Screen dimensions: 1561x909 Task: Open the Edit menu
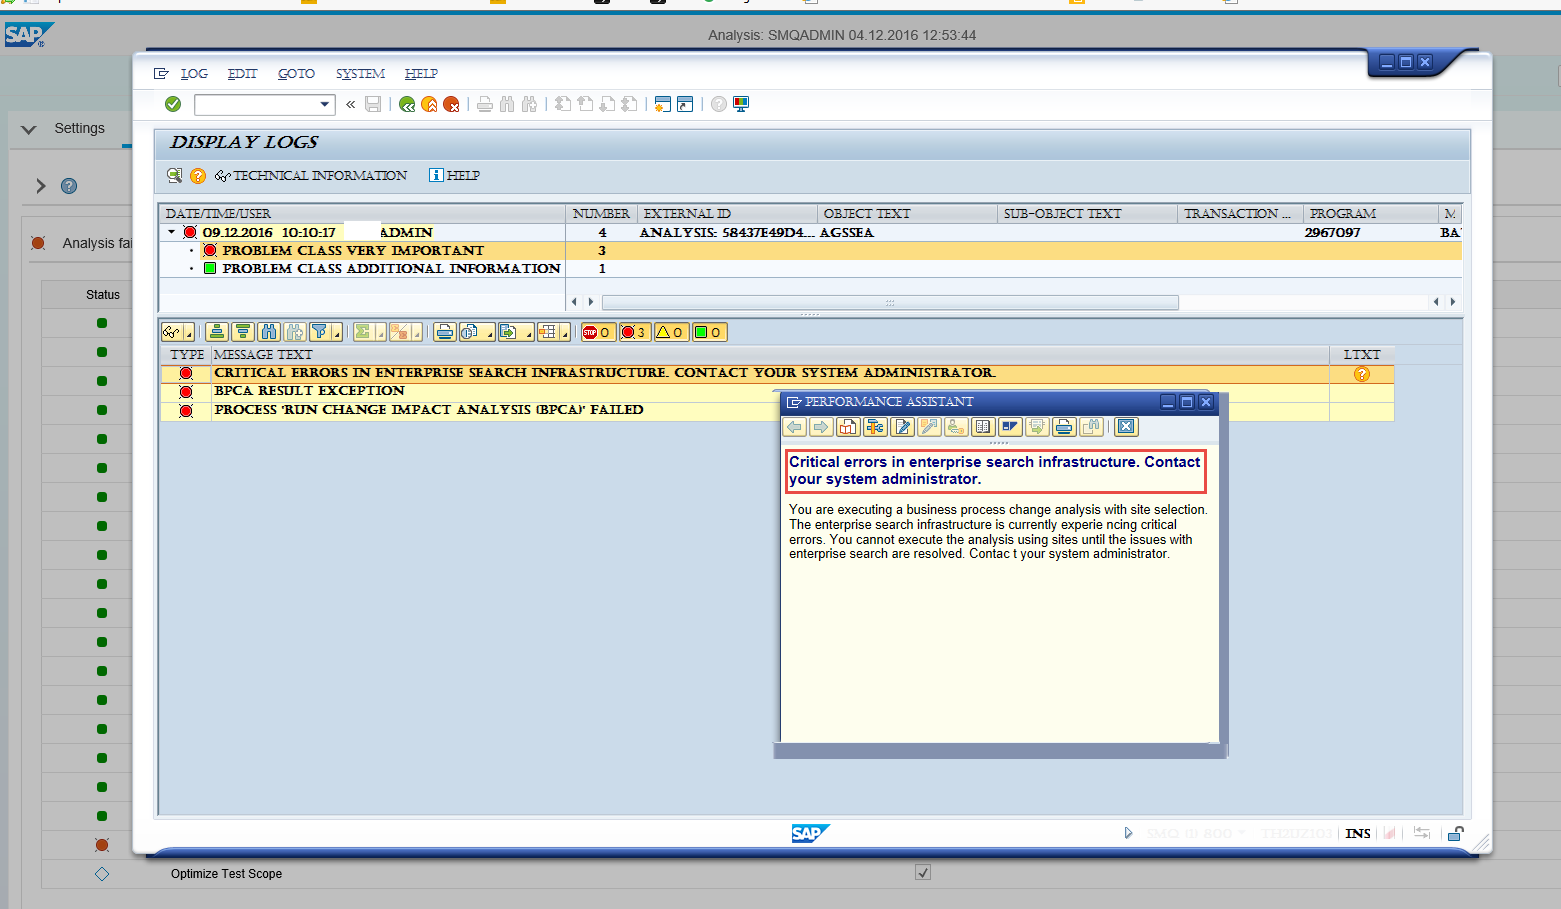(x=242, y=74)
